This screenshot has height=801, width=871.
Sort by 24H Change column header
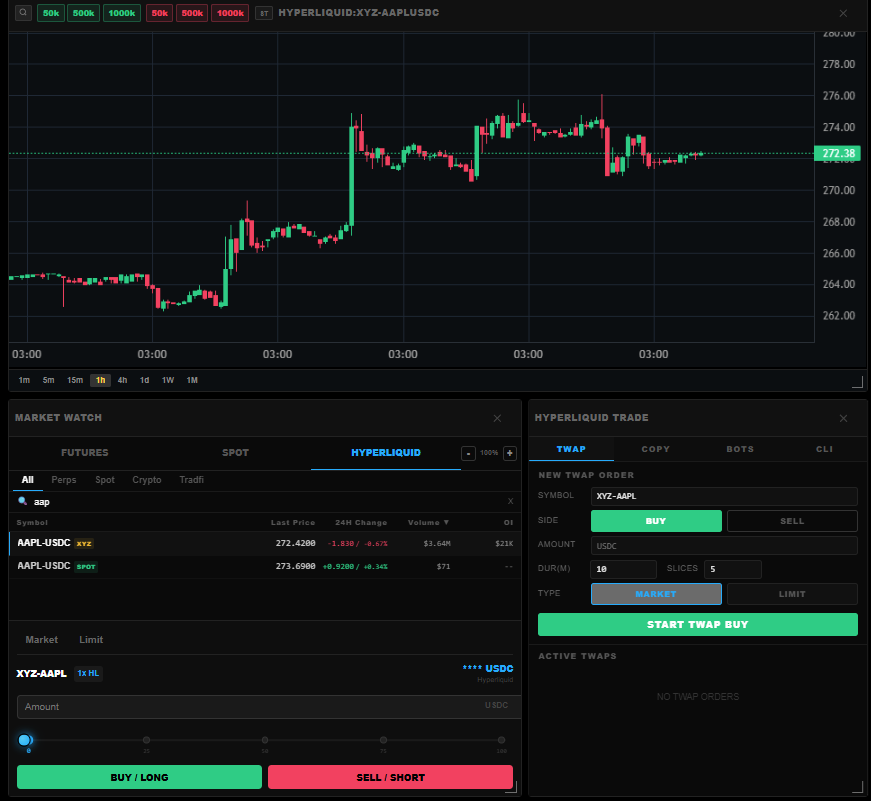(361, 523)
